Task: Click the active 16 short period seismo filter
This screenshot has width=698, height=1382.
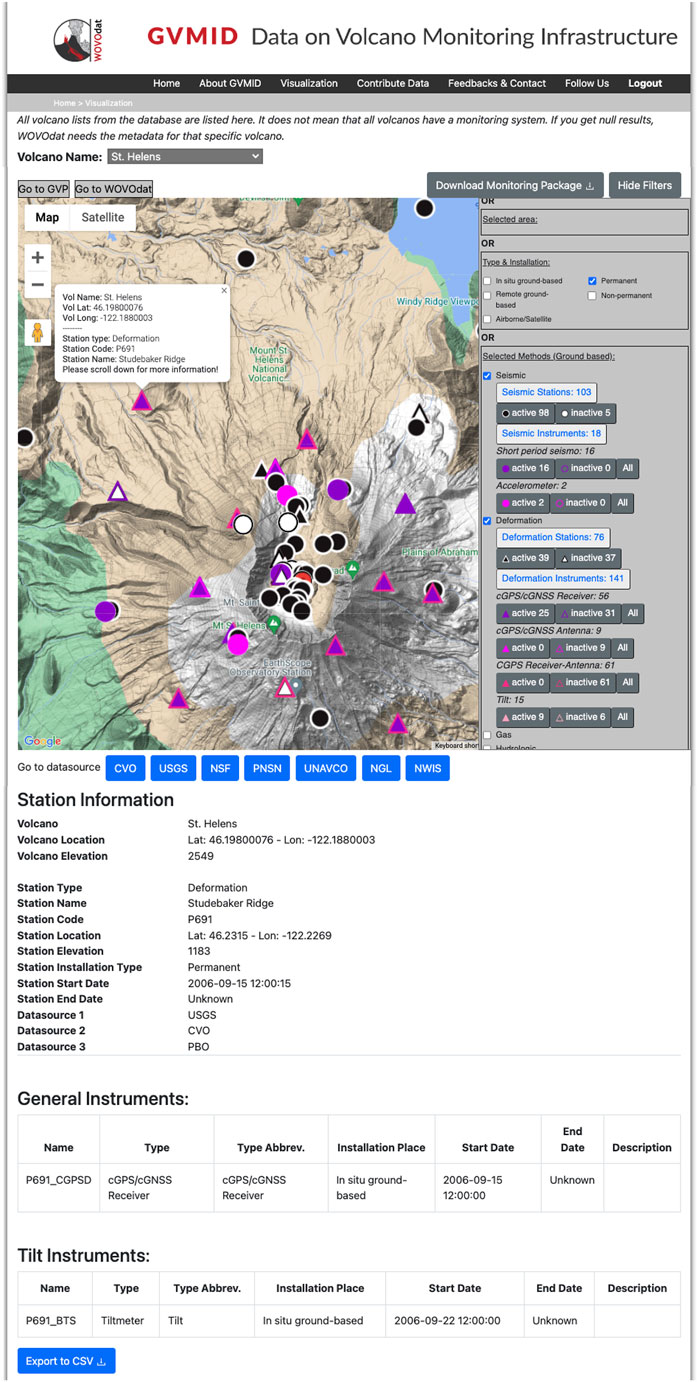Action: pos(525,468)
